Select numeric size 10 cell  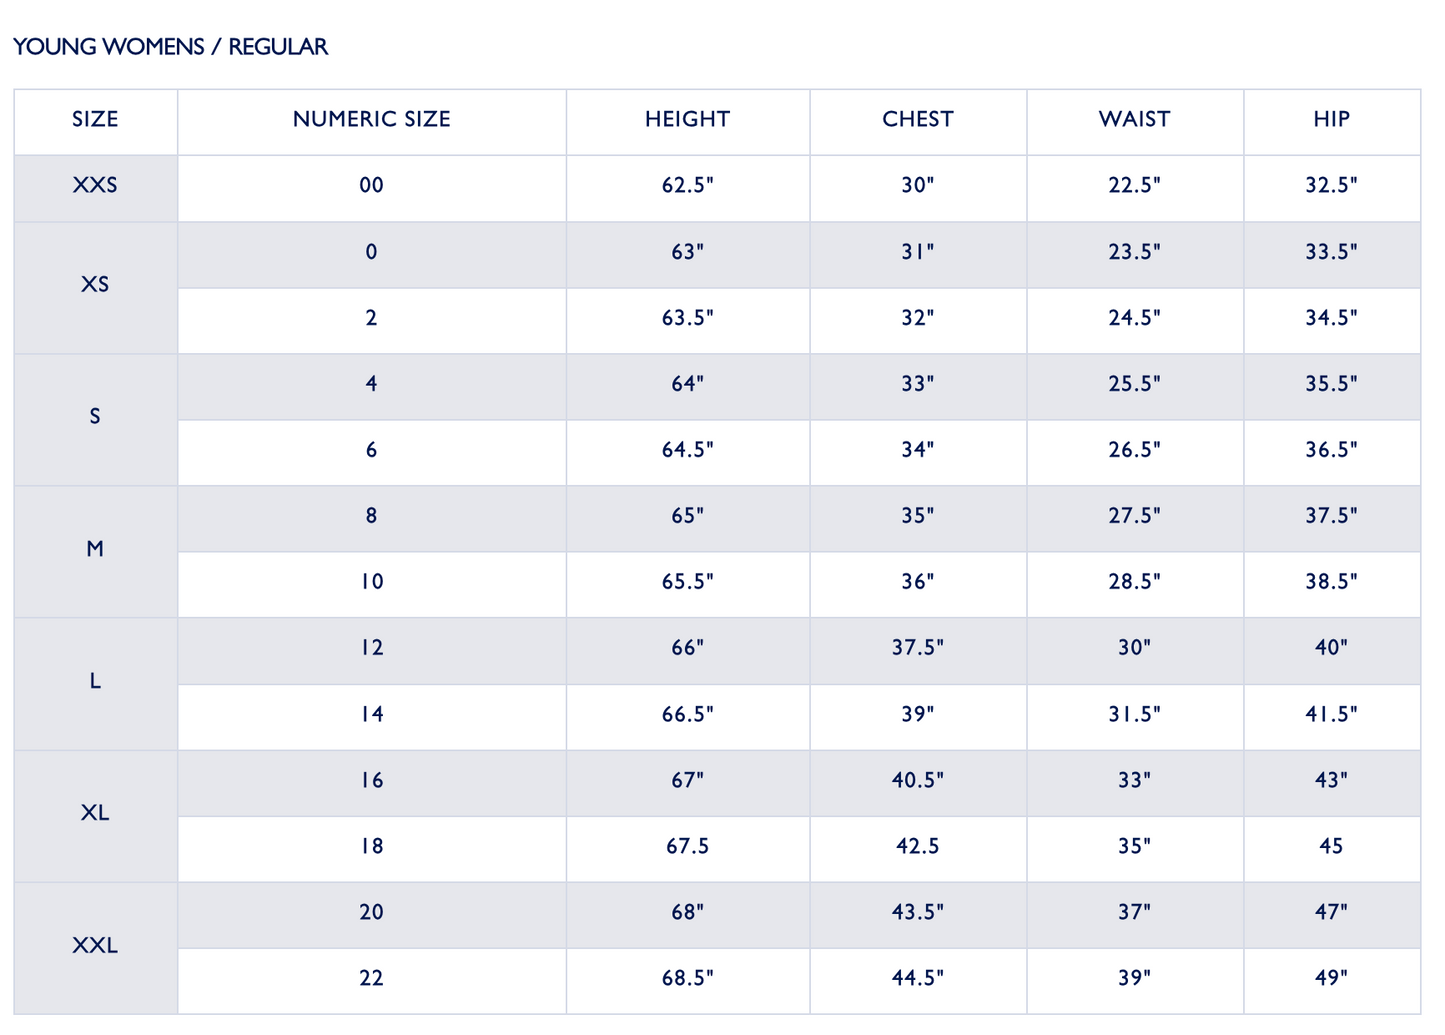pyautogui.click(x=372, y=584)
